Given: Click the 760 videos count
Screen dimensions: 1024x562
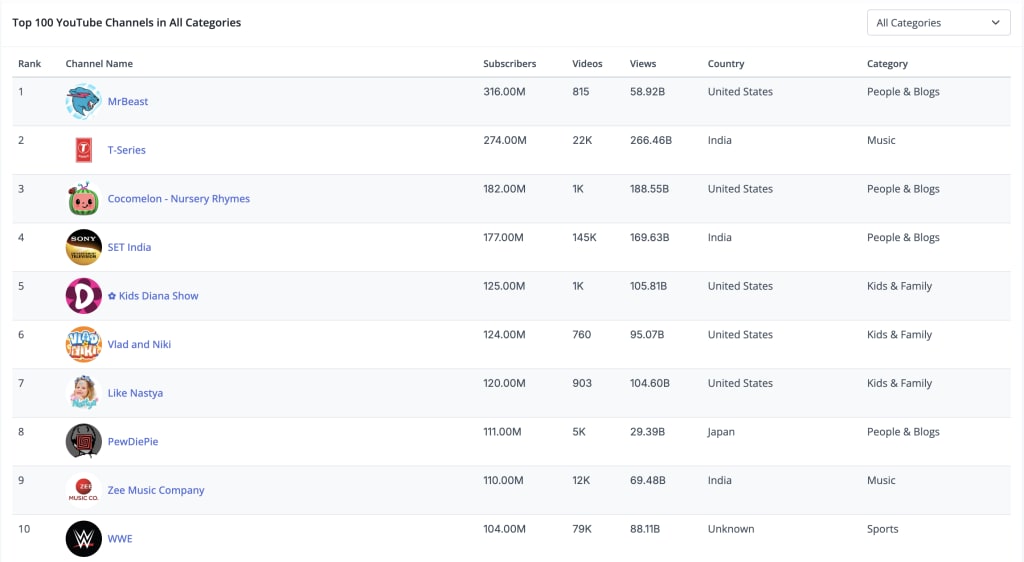Looking at the screenshot, I should [581, 335].
